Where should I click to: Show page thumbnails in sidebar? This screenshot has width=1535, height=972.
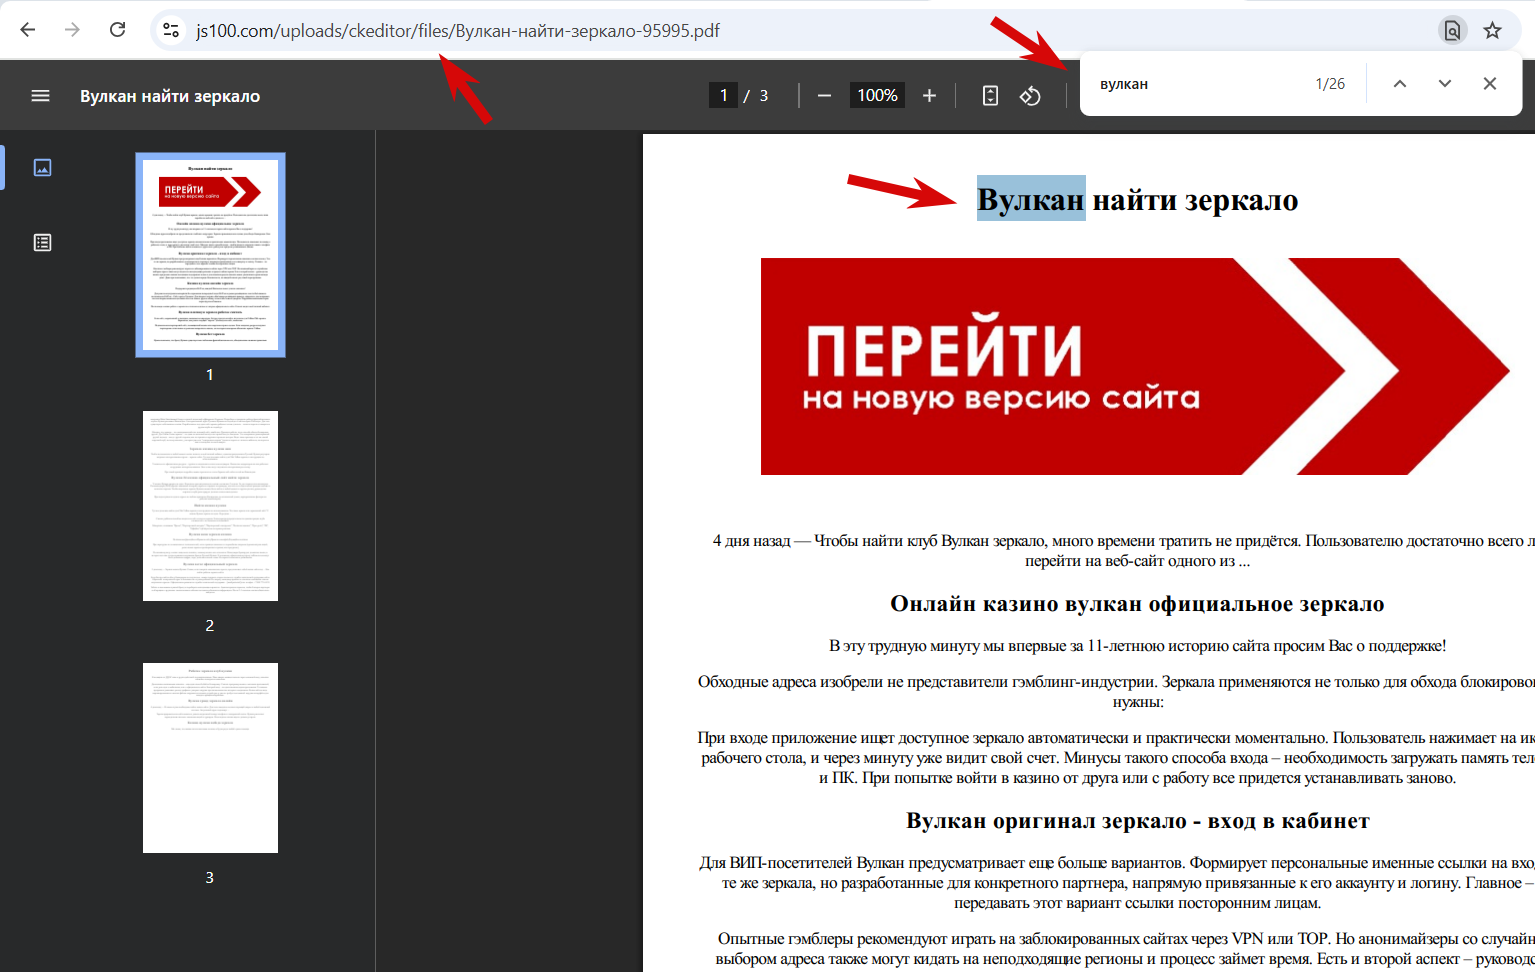pos(42,167)
